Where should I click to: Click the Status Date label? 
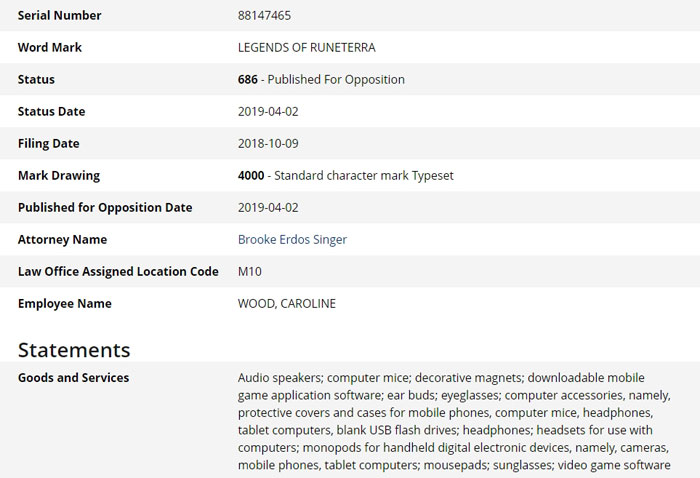[51, 112]
